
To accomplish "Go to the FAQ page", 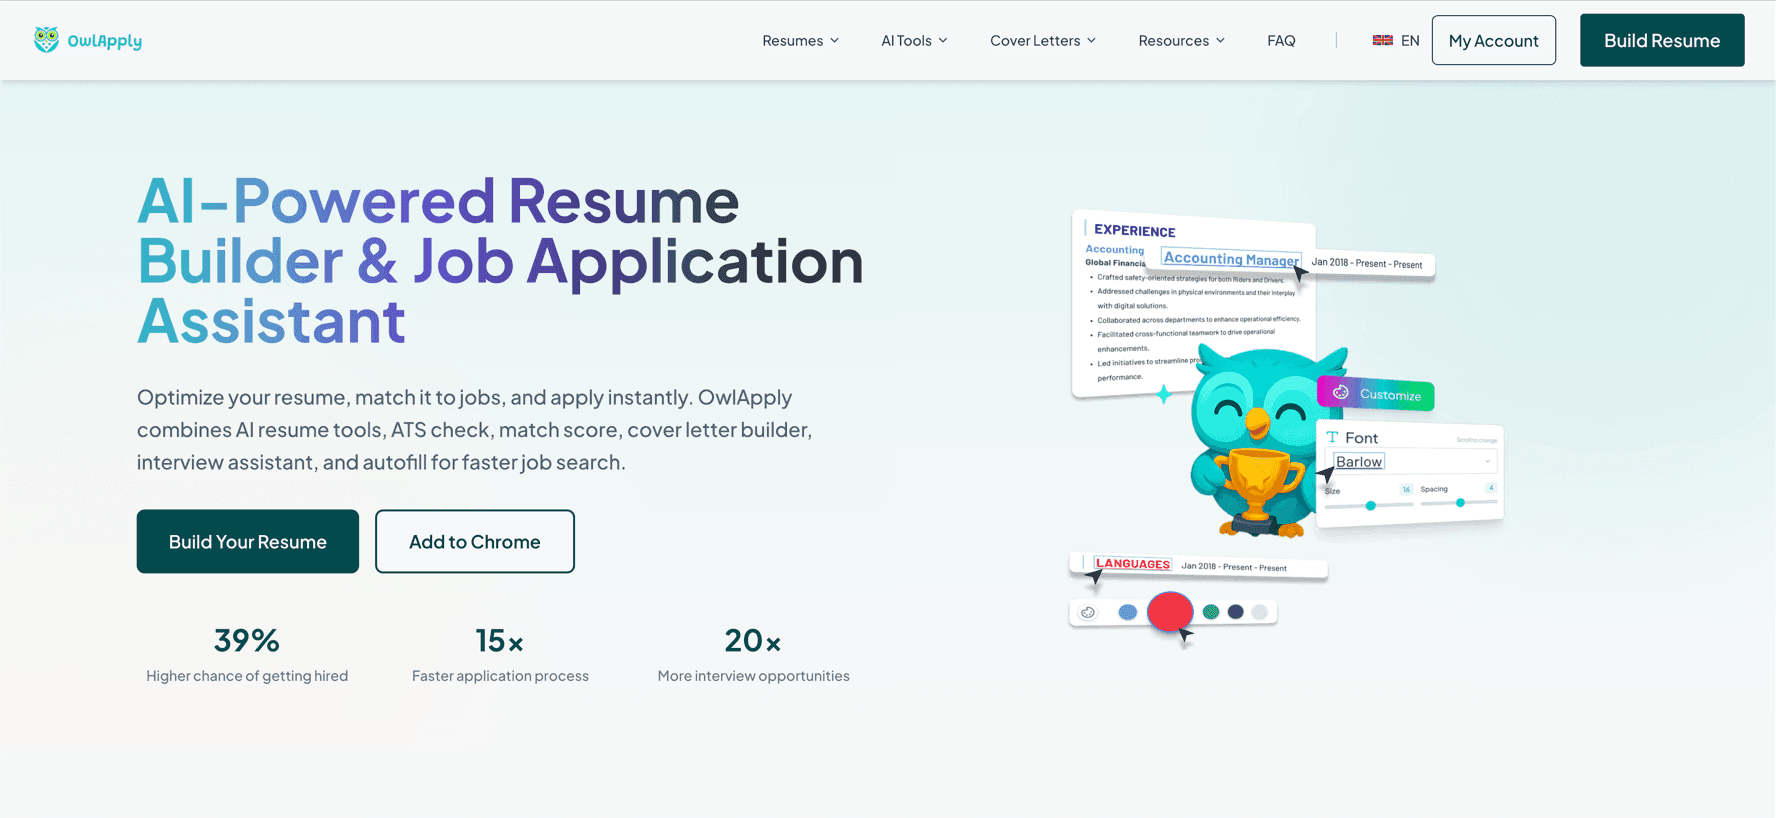I will (x=1281, y=40).
